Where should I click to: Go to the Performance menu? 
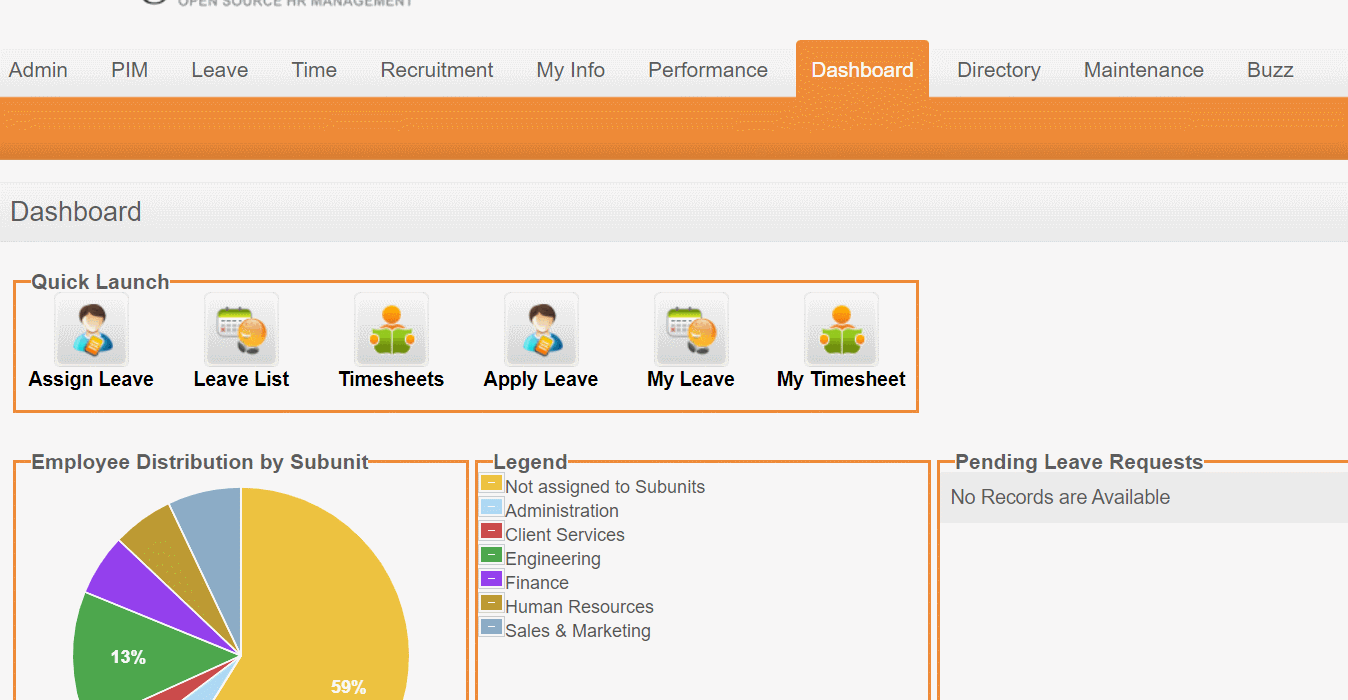pyautogui.click(x=708, y=70)
